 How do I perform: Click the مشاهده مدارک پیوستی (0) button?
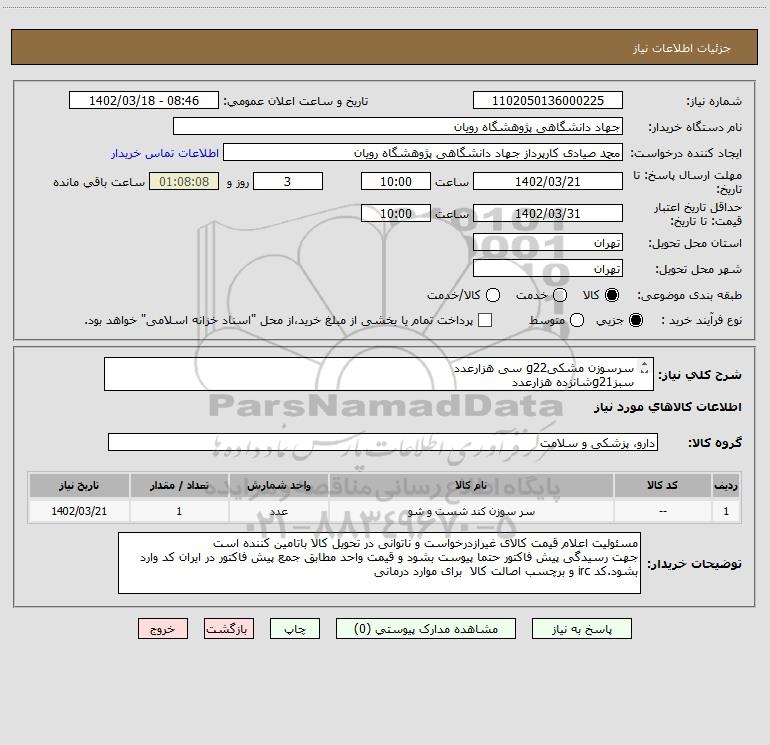point(426,629)
